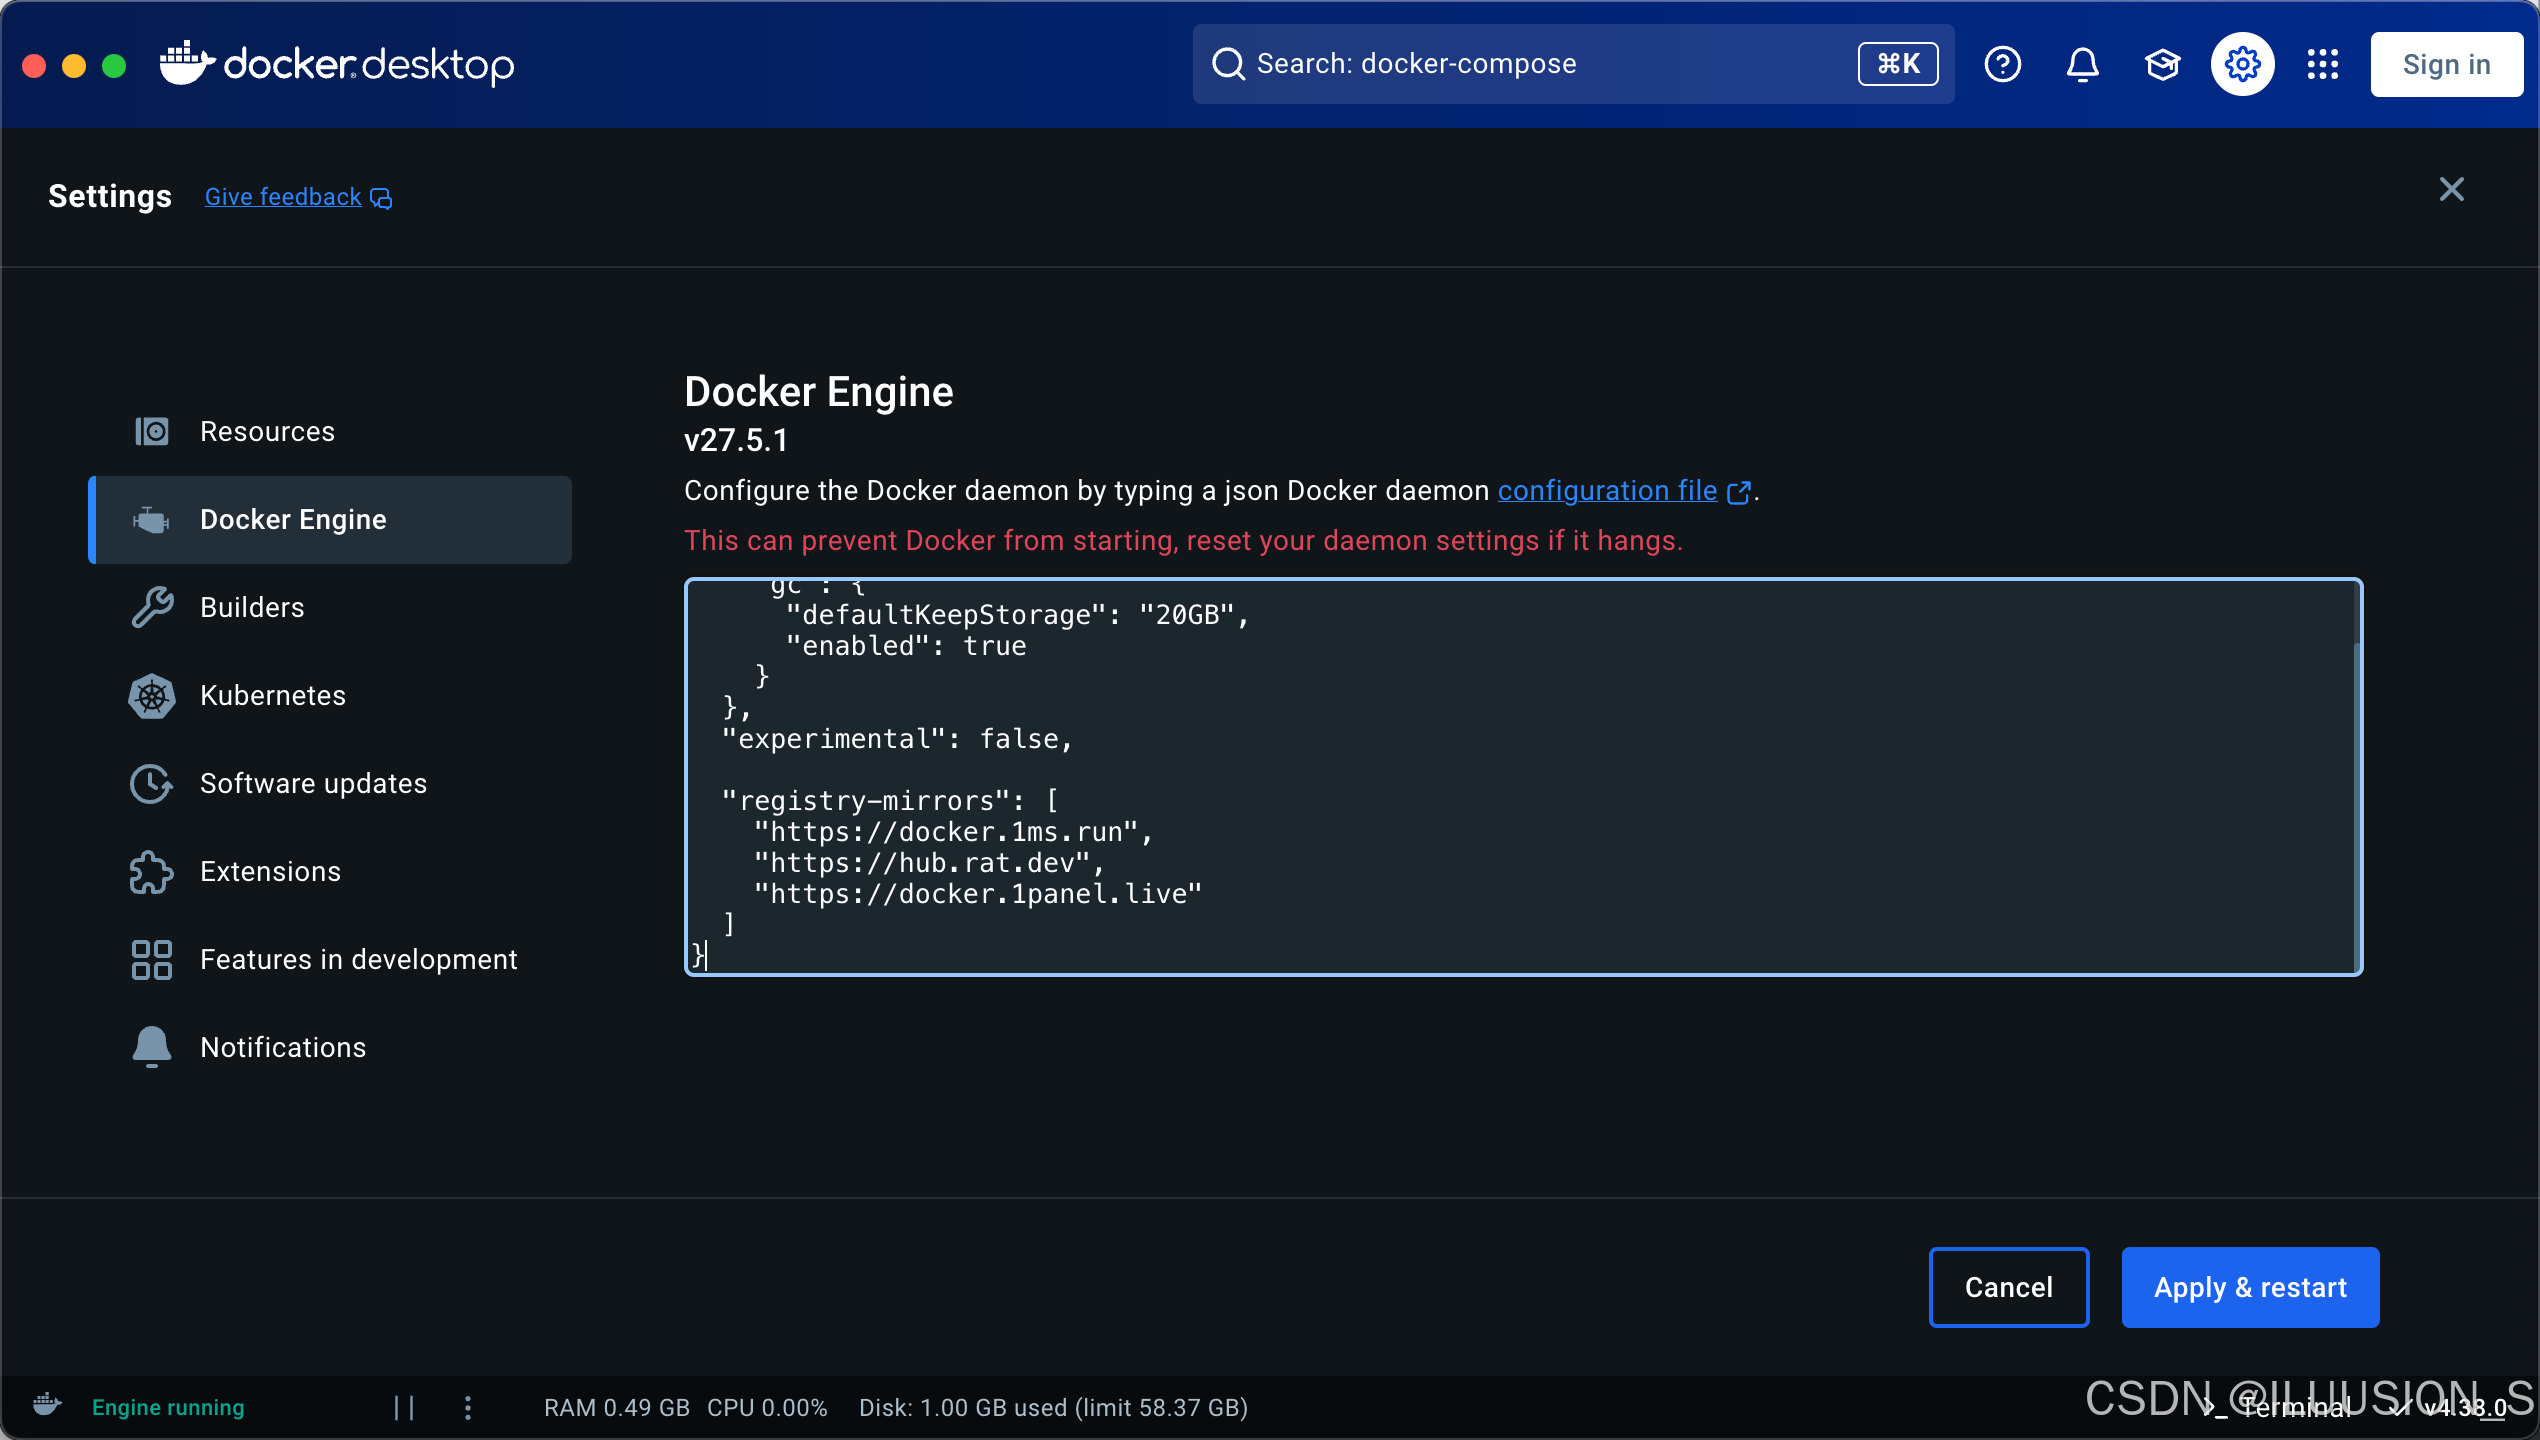Open the Learning center graduation cap icon
Screen dimensions: 2540x1440
coord(2162,64)
